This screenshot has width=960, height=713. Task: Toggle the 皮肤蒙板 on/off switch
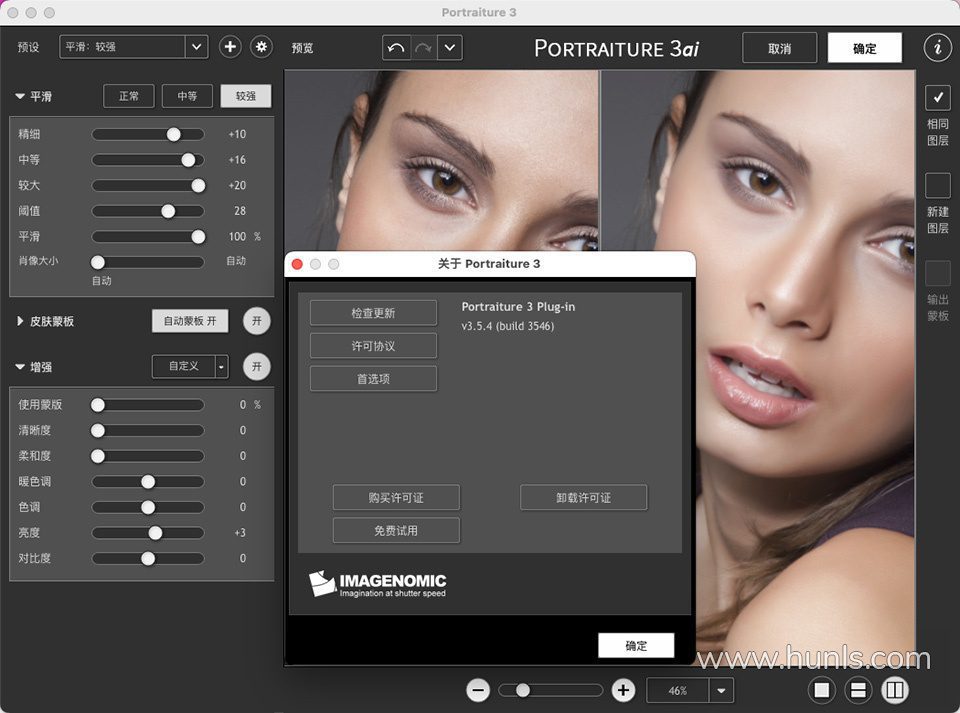[257, 321]
